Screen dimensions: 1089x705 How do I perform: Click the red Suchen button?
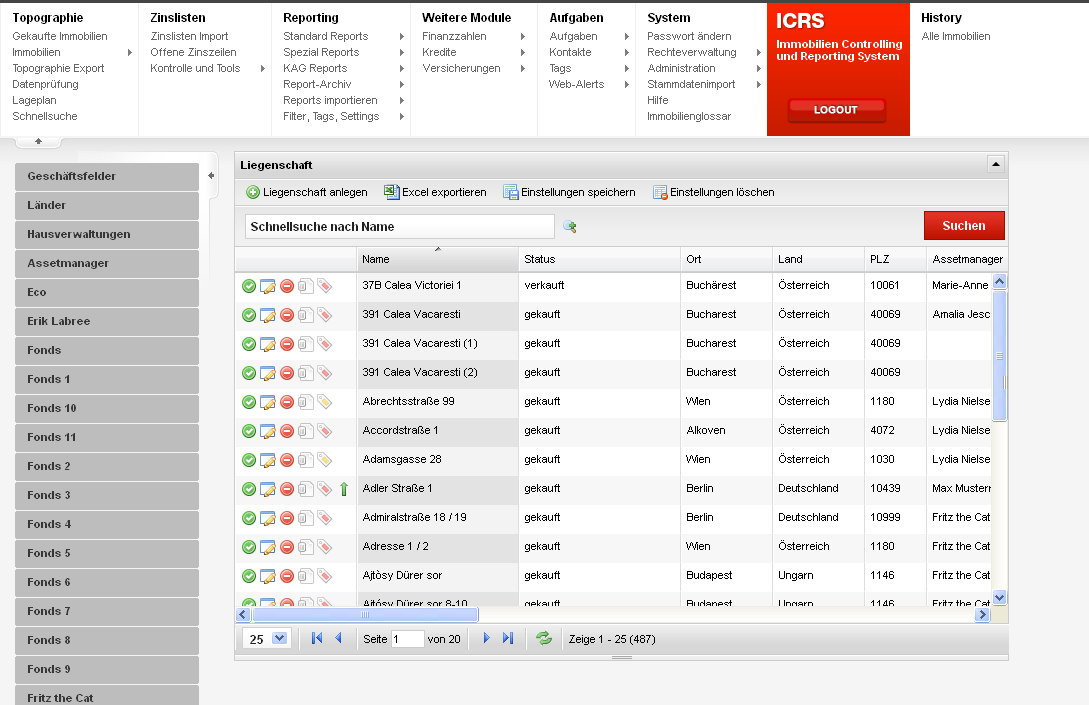[964, 226]
